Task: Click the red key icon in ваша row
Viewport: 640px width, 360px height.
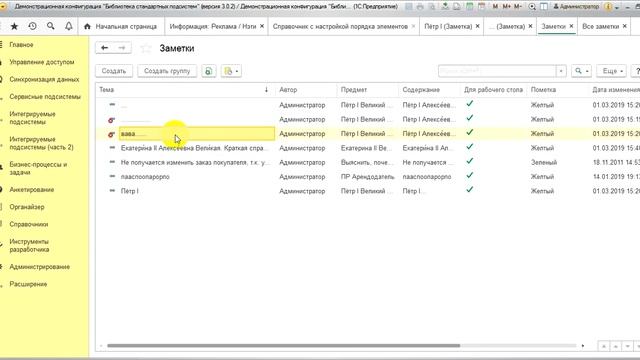Action: pyautogui.click(x=111, y=134)
